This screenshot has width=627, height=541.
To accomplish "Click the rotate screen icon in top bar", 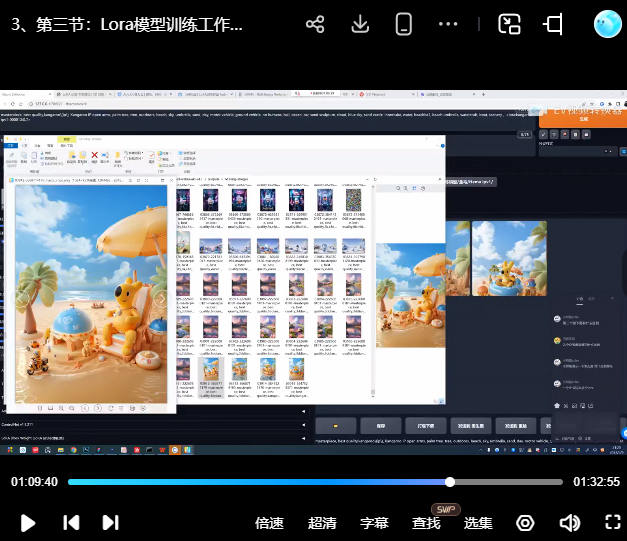I will pos(554,25).
